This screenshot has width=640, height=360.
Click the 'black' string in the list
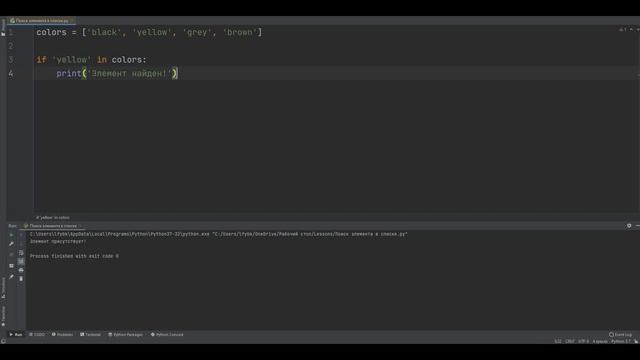click(104, 32)
